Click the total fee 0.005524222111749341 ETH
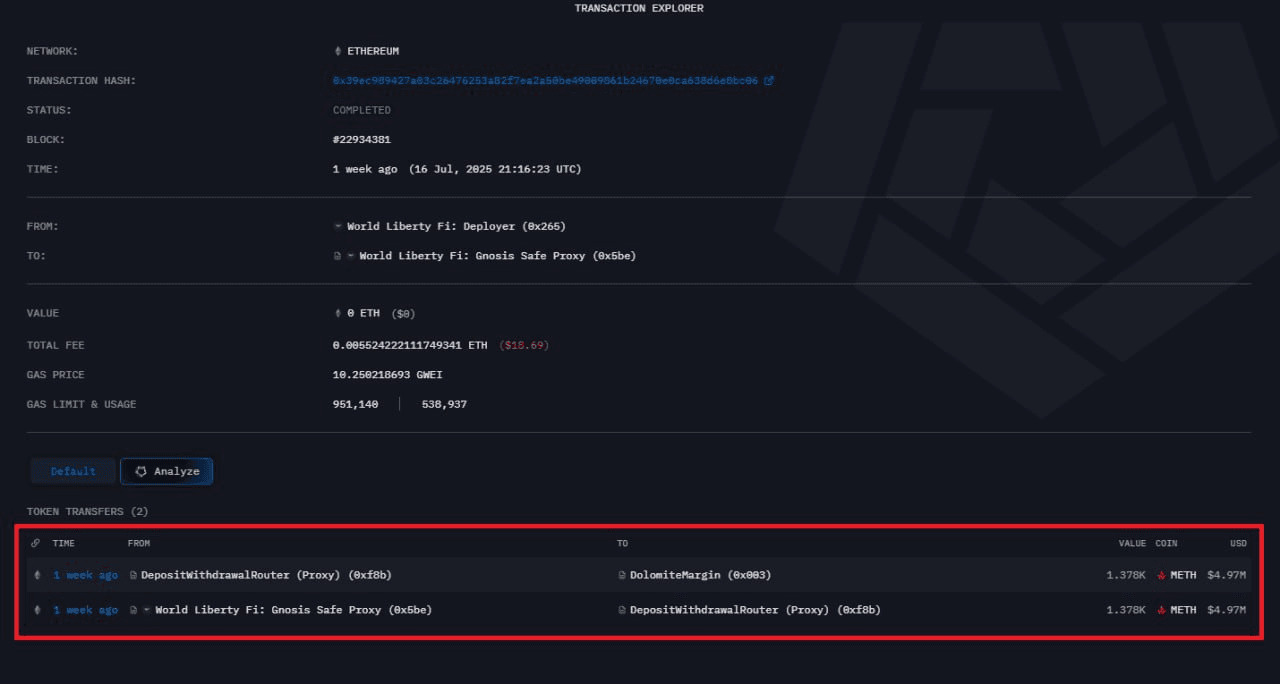This screenshot has height=684, width=1280. [x=410, y=345]
